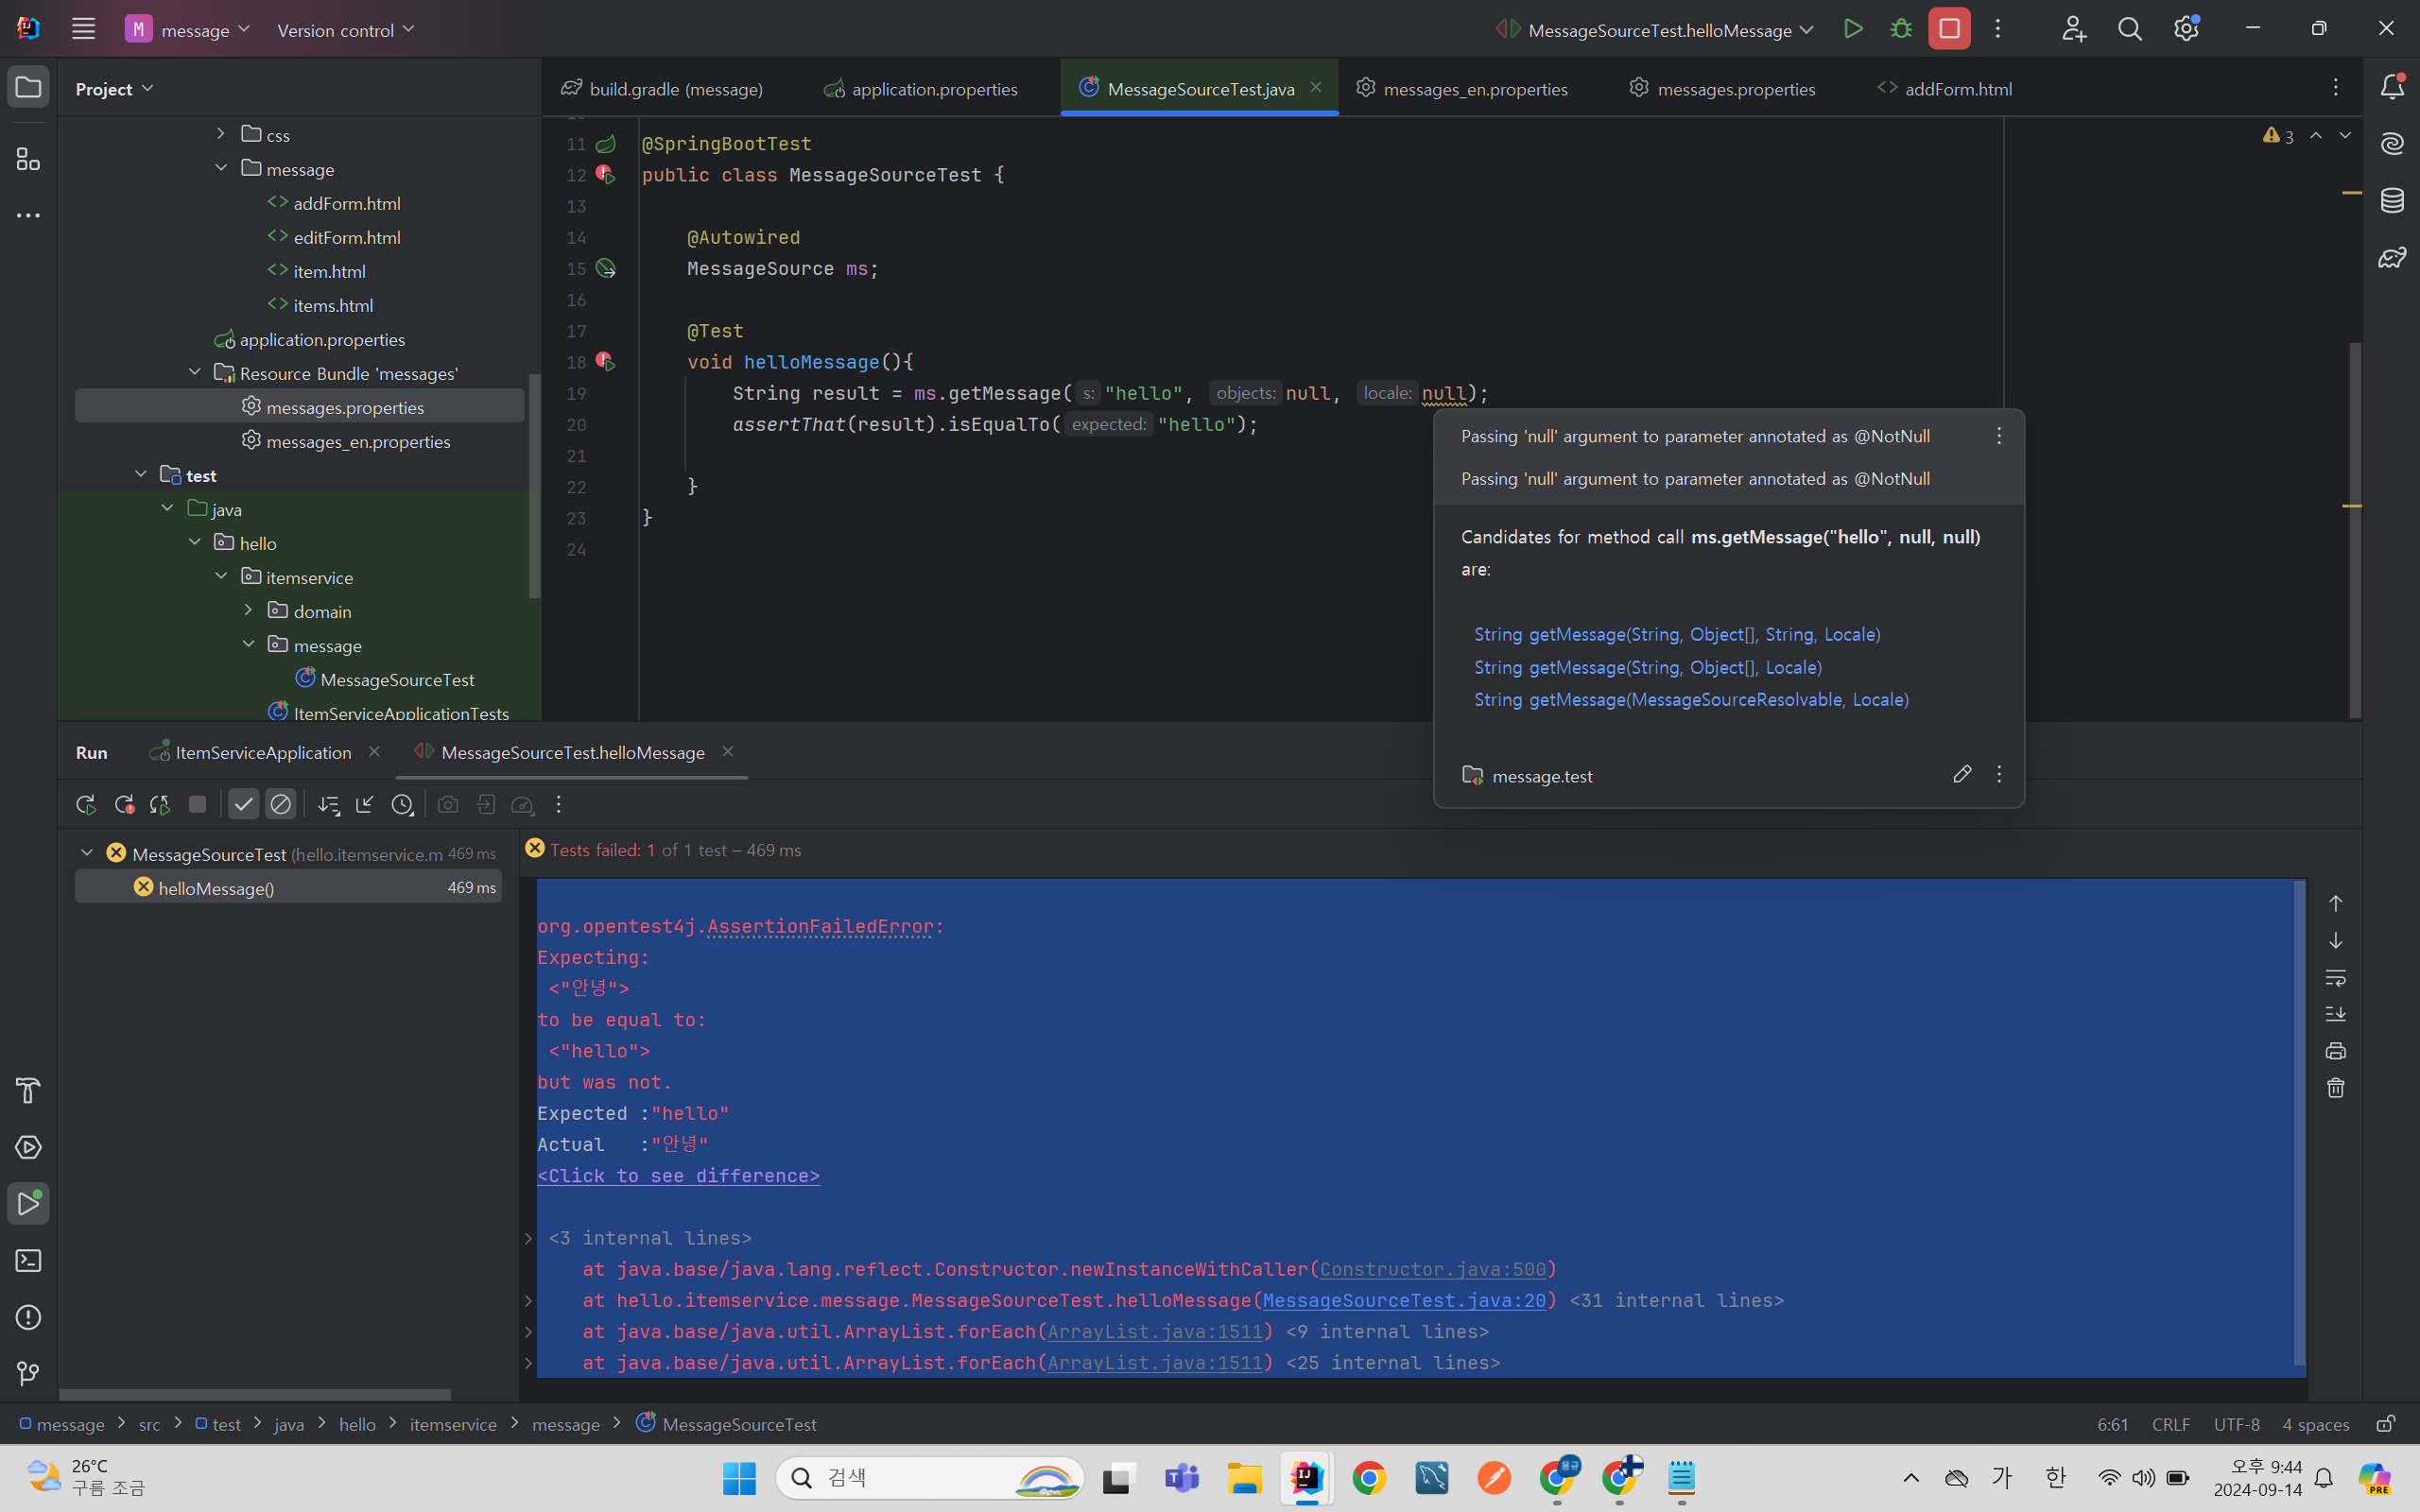Screen dimensions: 2420x1512
Task: Toggle read-only lock in status bar
Action: [2386, 1423]
